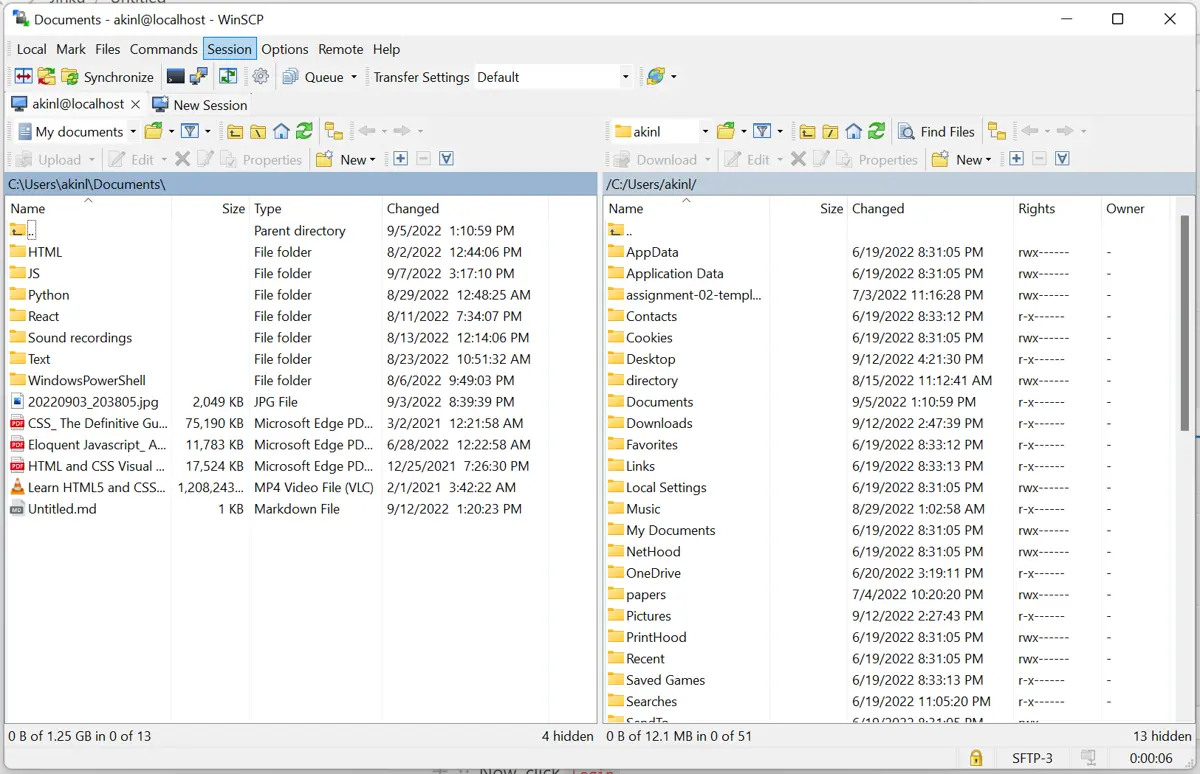Screen dimensions: 1200x774
Task: Open the Session menu
Action: pos(230,49)
